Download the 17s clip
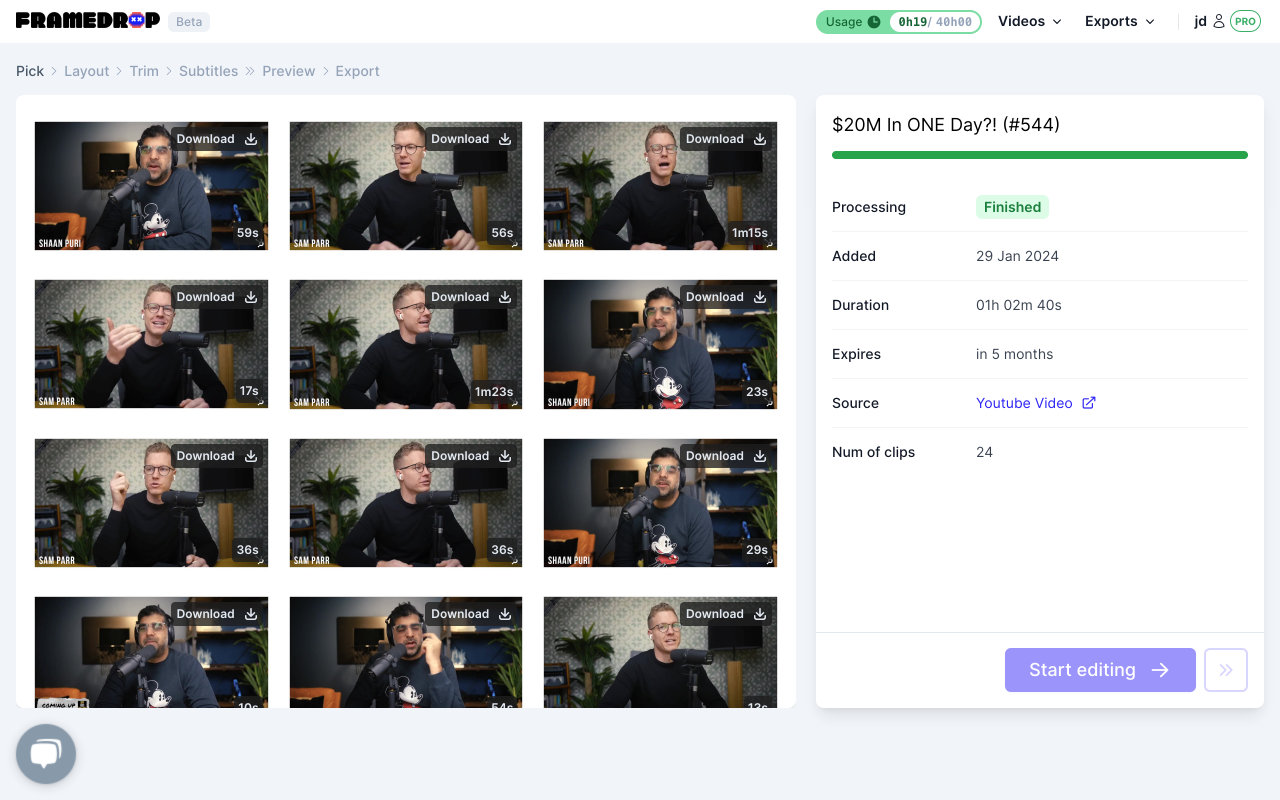 coord(217,297)
